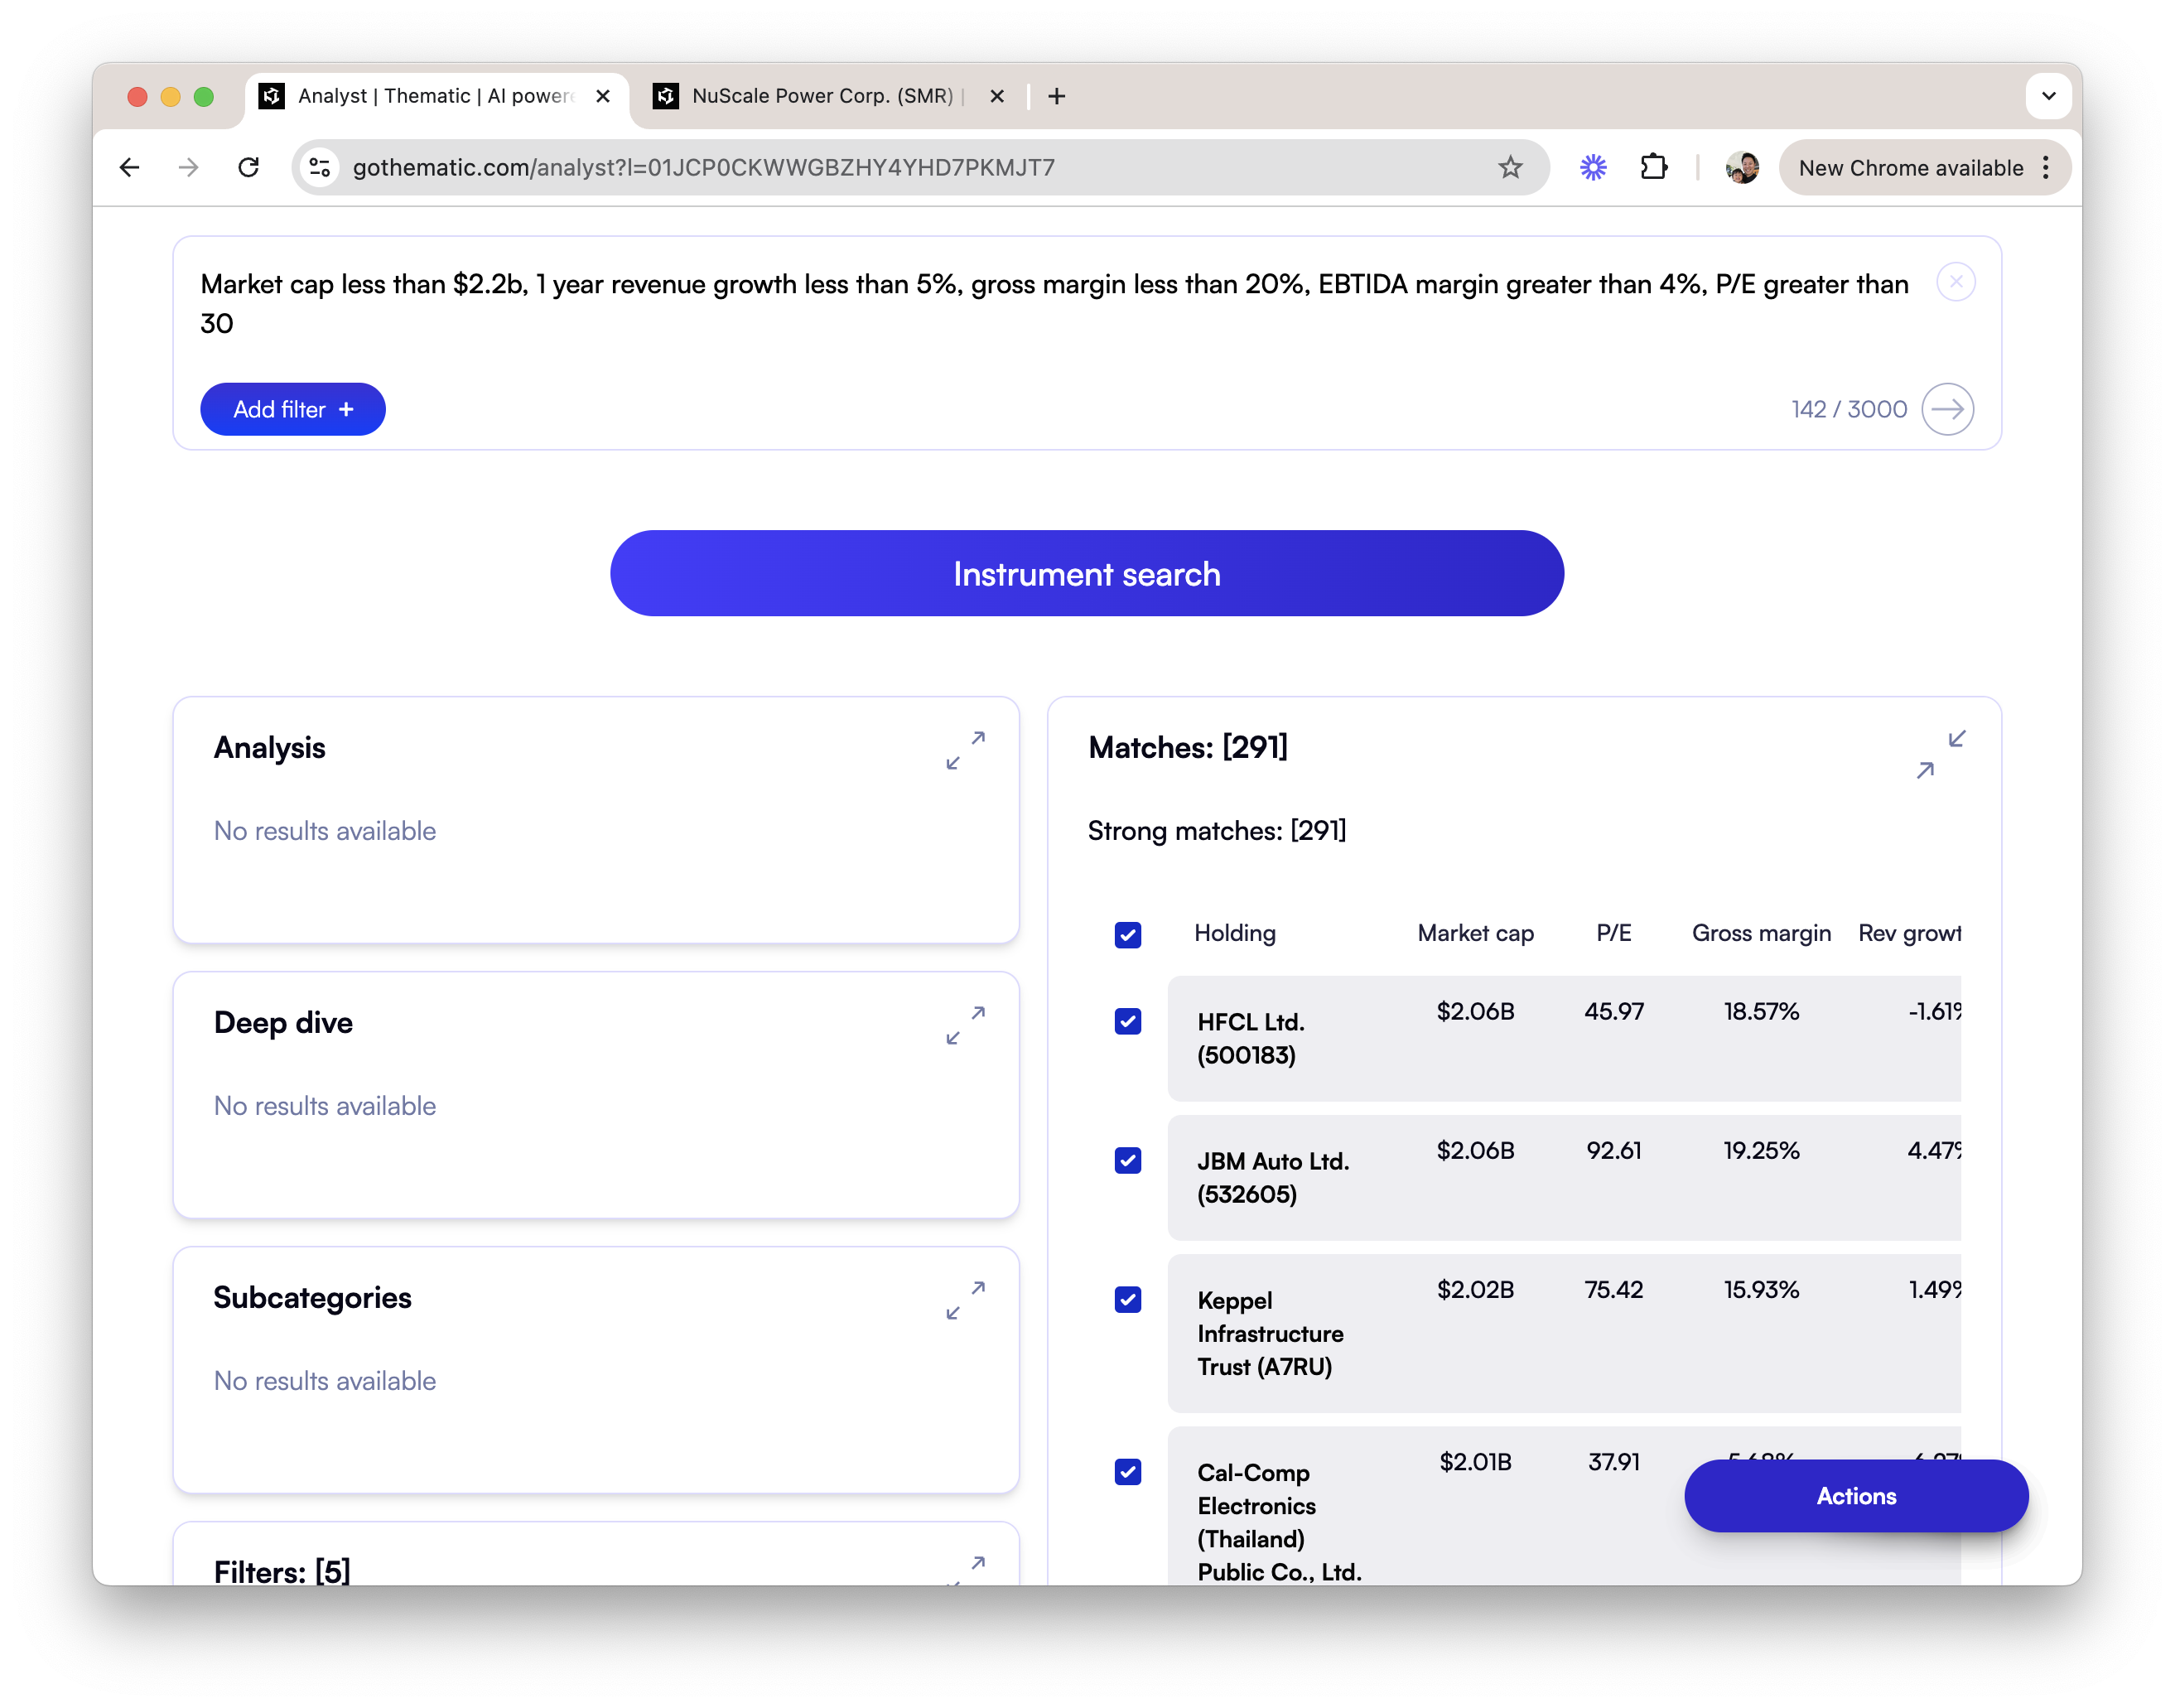Uncheck HFCL Ltd. checkbox
This screenshot has height=1708, width=2175.
1128,1021
